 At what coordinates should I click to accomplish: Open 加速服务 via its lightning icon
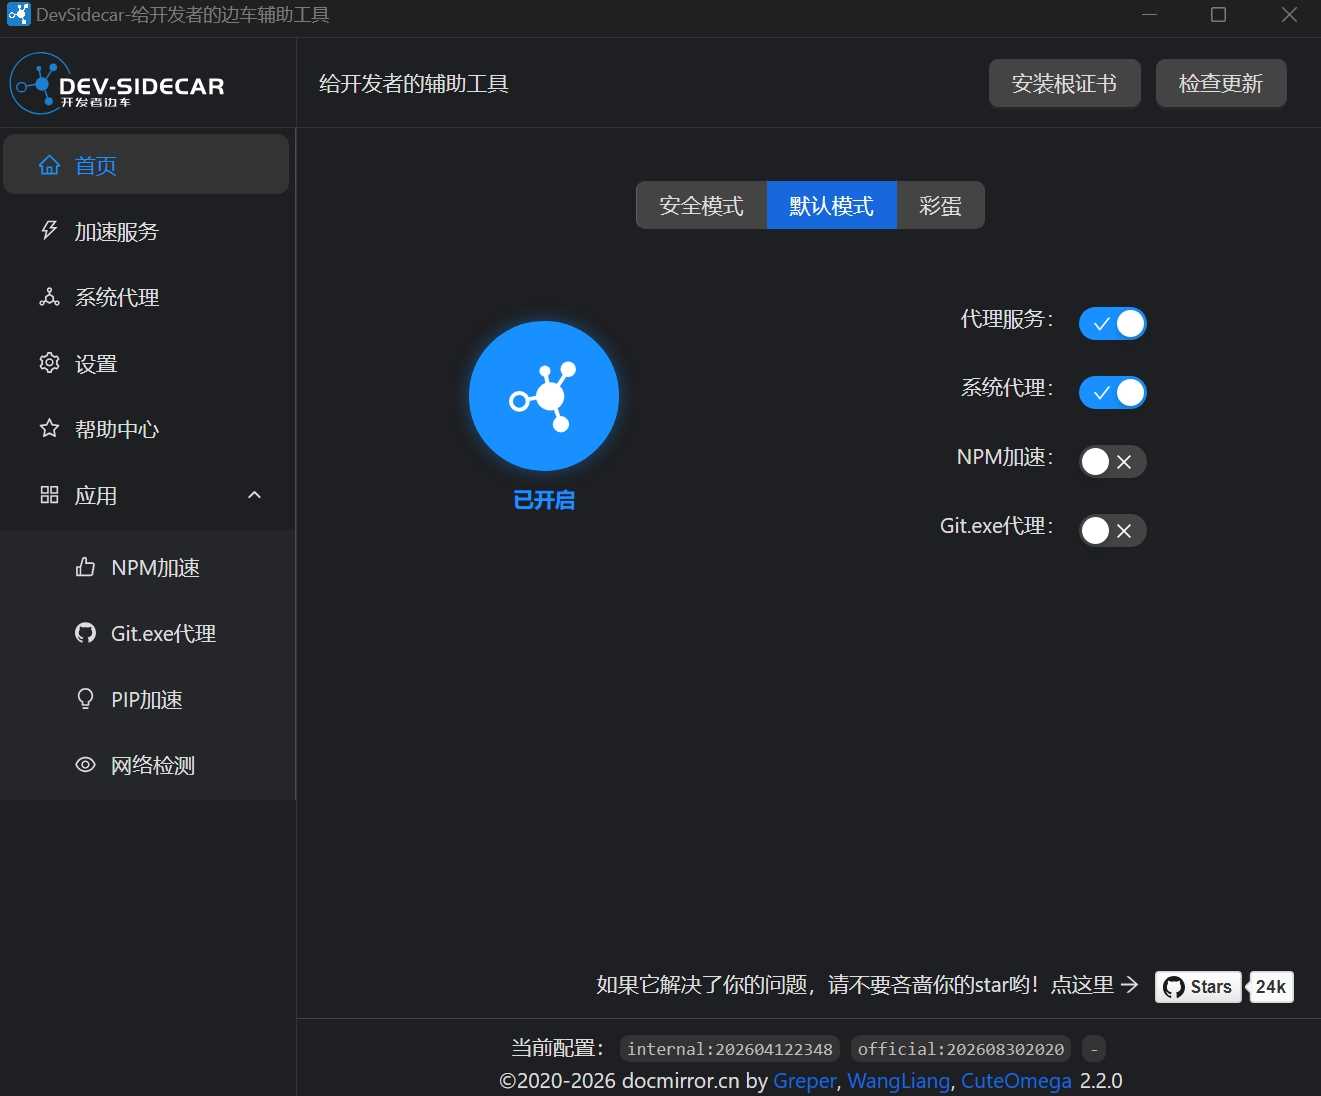tap(49, 231)
